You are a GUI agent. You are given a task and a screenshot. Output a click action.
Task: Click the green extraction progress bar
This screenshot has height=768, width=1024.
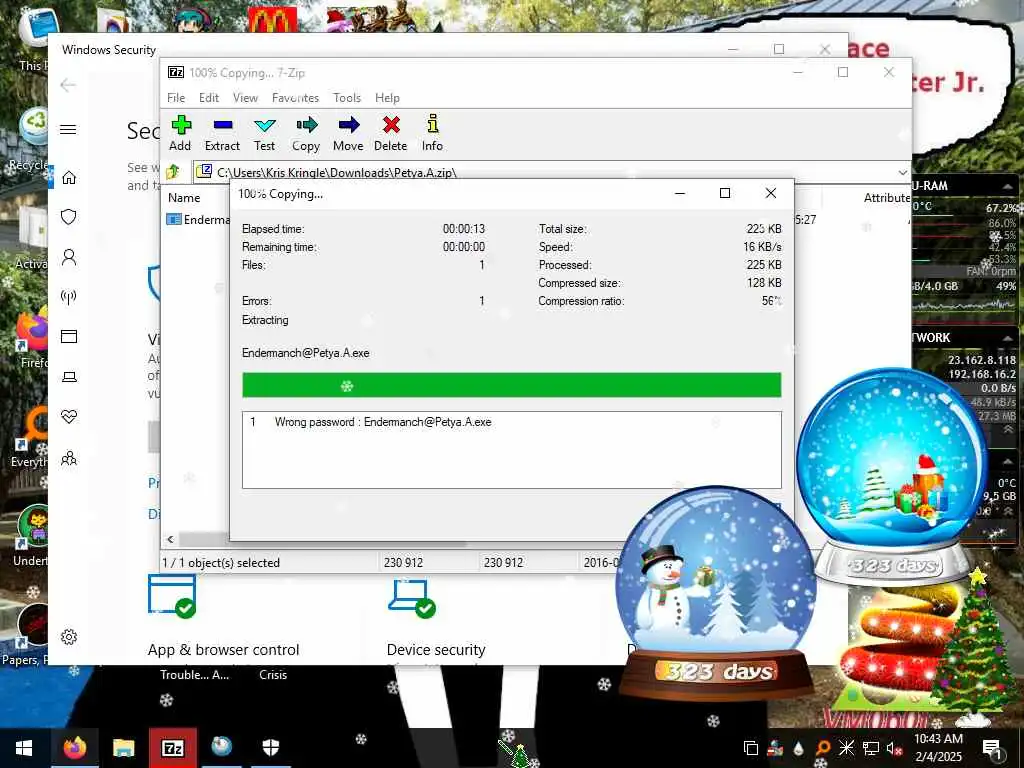[x=511, y=385]
